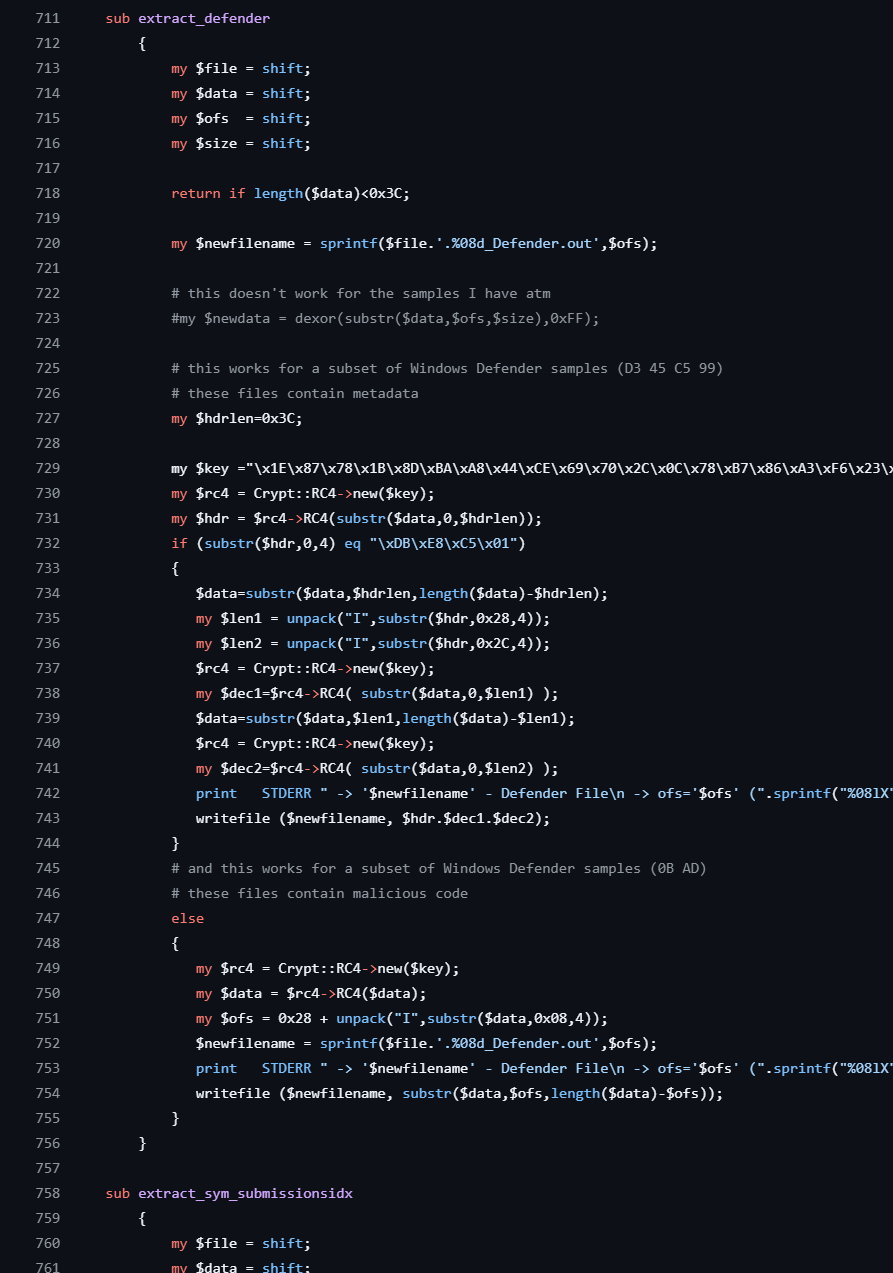Click comment mentioning (0B AD) samples
This screenshot has width=893, height=1273.
pos(439,868)
